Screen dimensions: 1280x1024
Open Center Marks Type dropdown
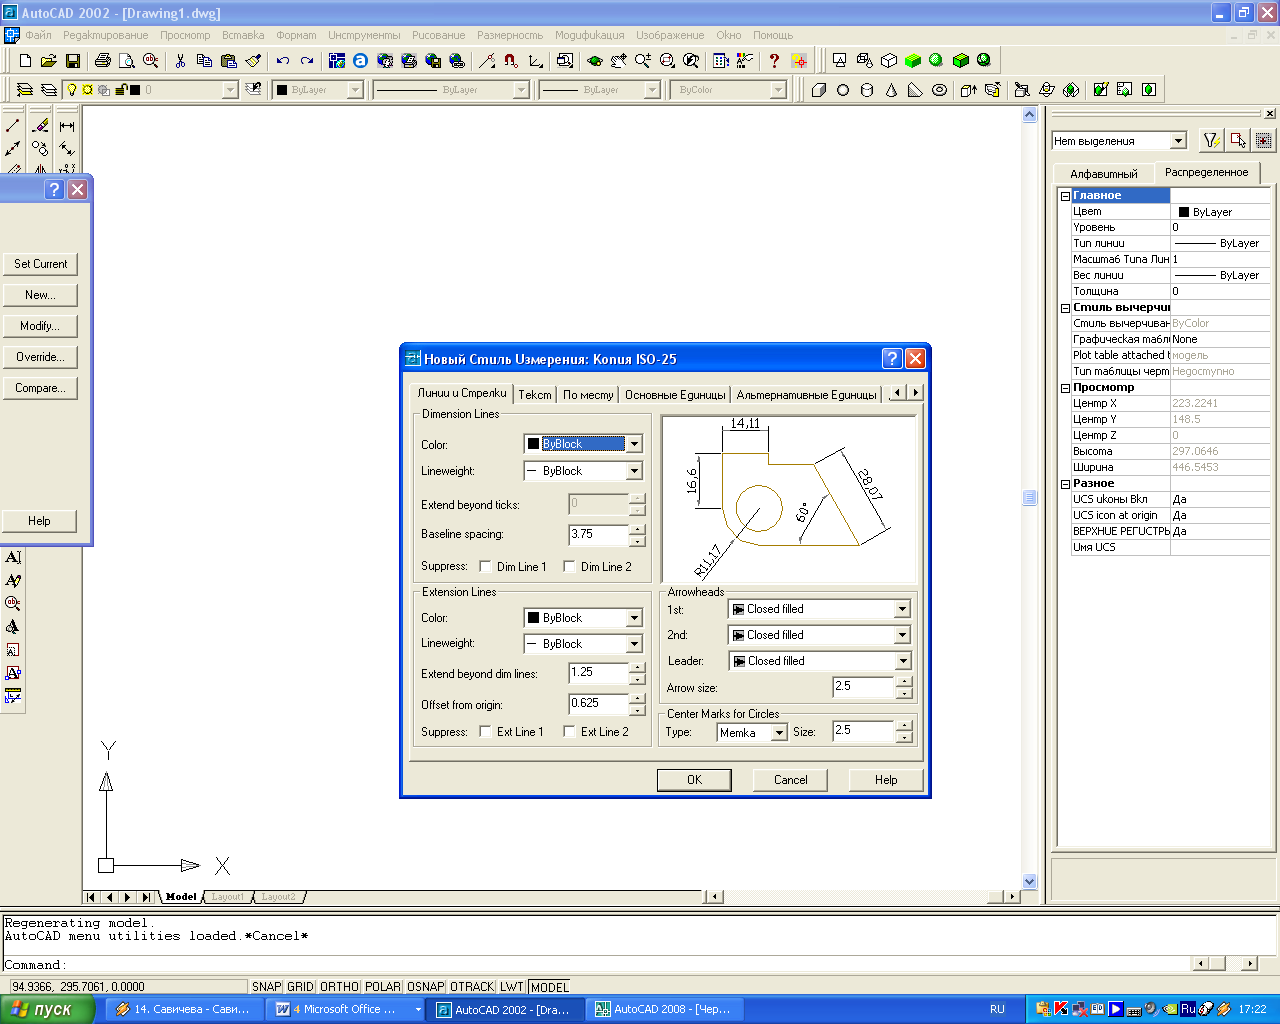click(779, 733)
